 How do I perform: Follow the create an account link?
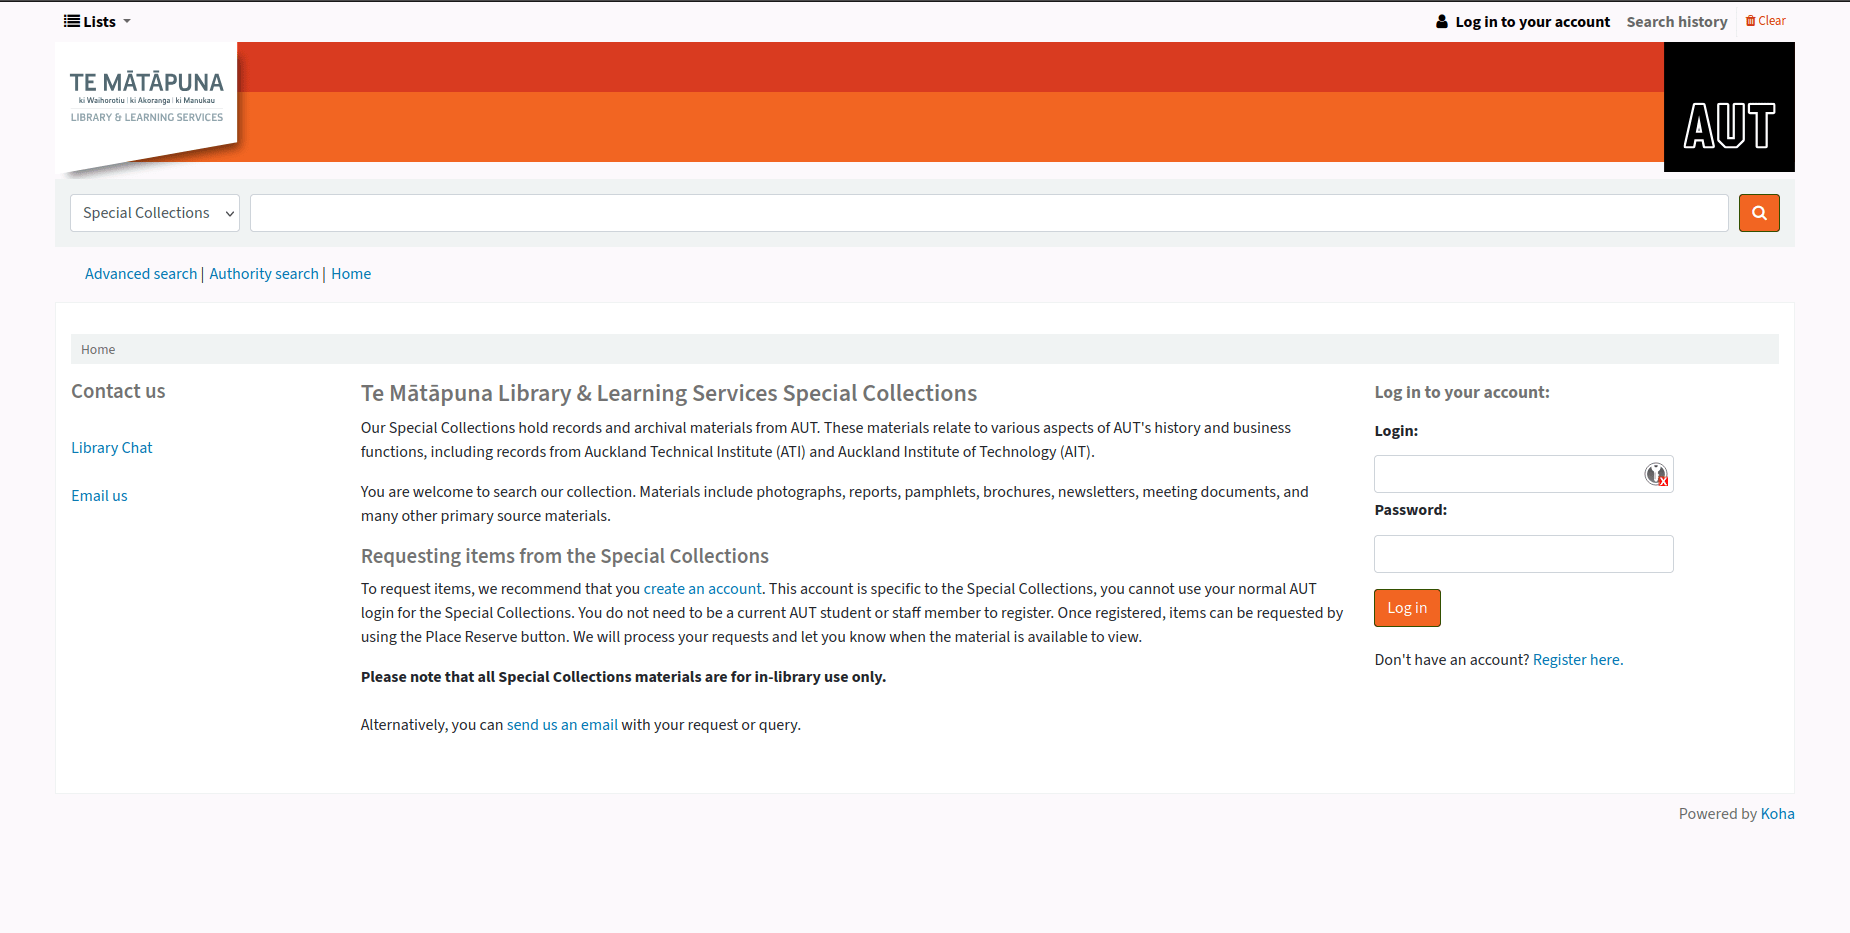click(x=702, y=589)
